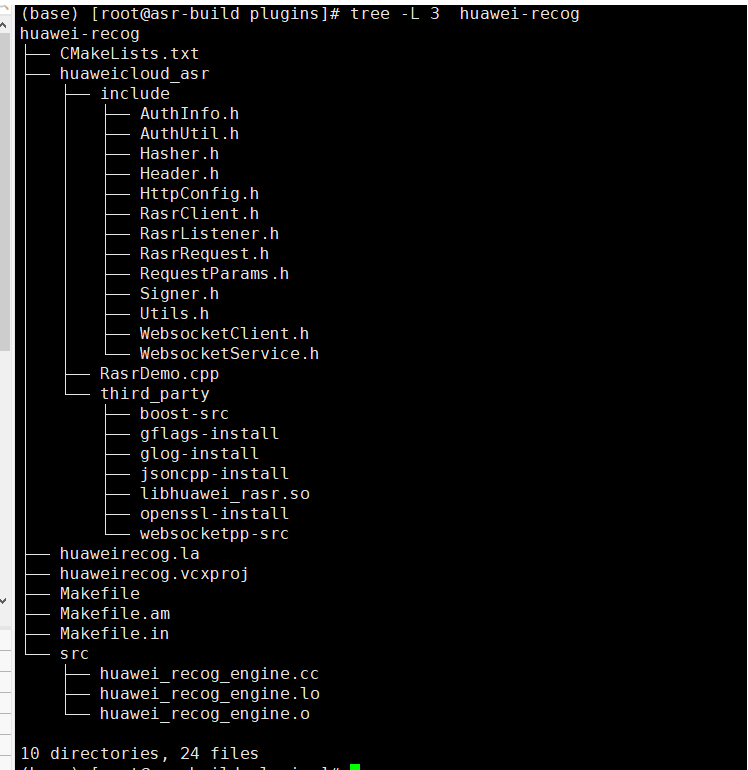Click the huaweicloud_asr directory name
Screen dimensions: 748x770
[x=134, y=74]
